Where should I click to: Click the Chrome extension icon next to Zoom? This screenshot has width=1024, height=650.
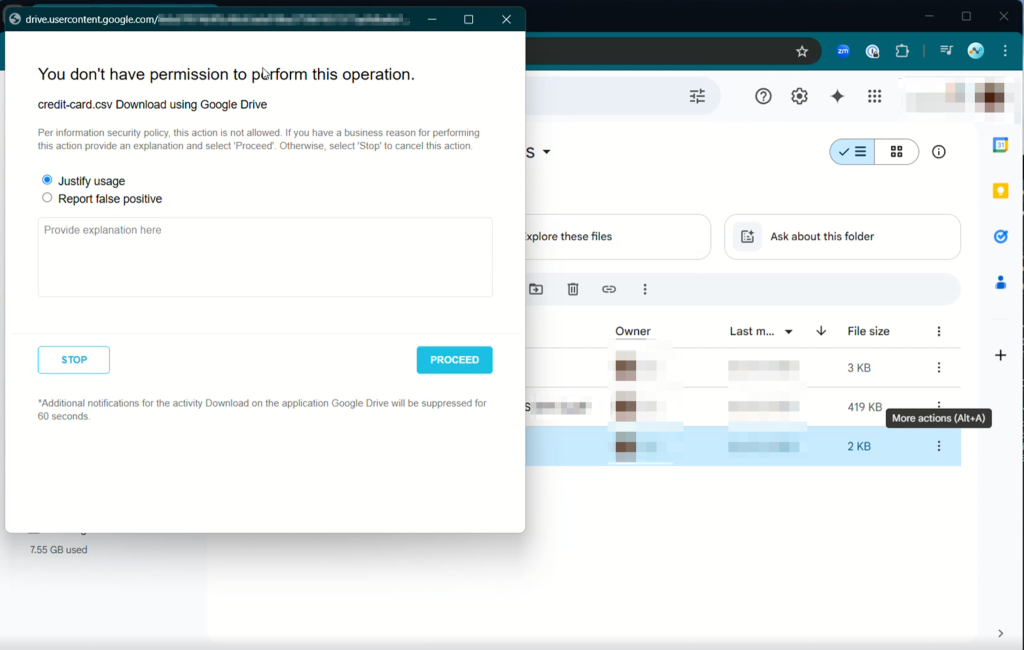pos(872,51)
